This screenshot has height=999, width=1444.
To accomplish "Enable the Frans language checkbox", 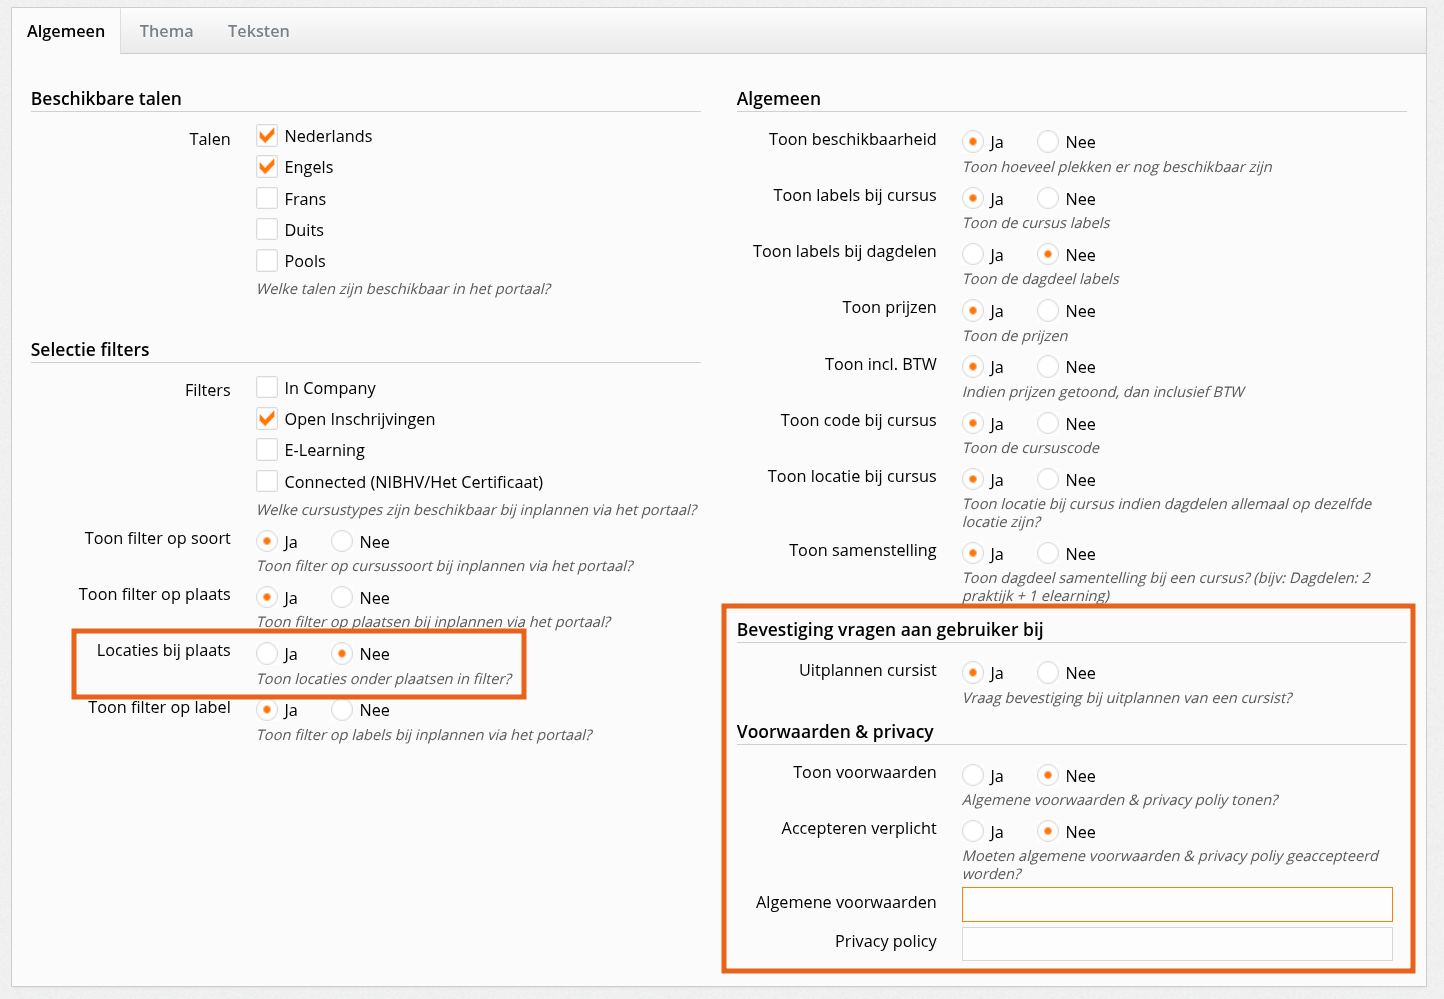I will tap(267, 198).
